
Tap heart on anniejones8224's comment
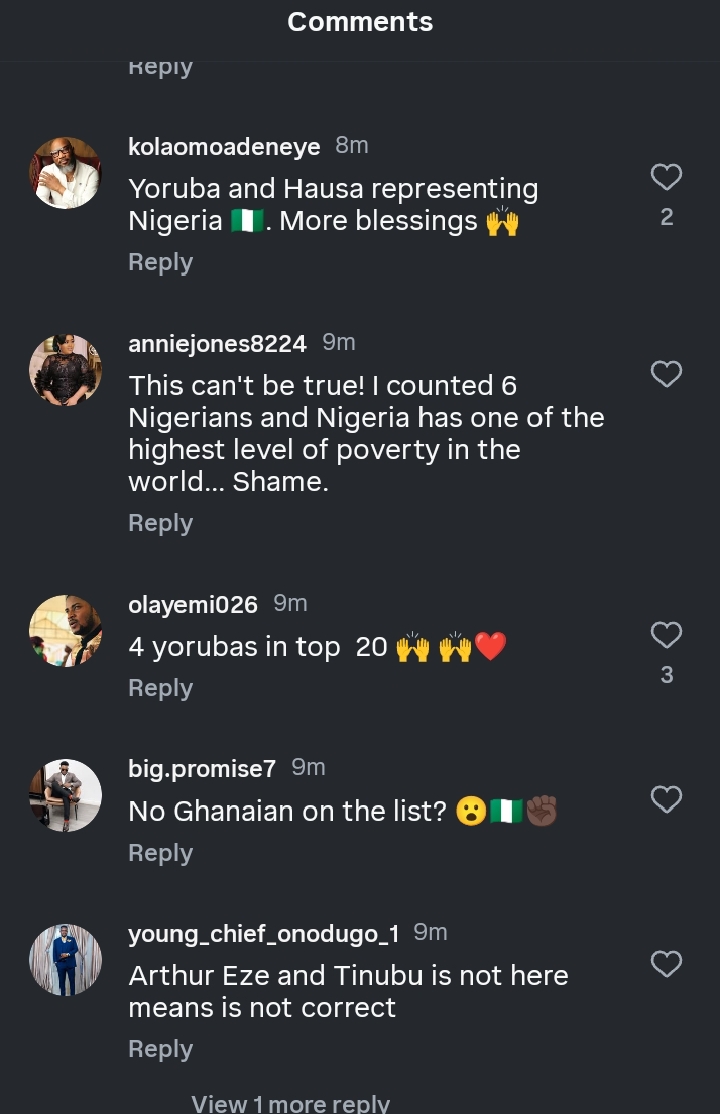[x=666, y=375]
